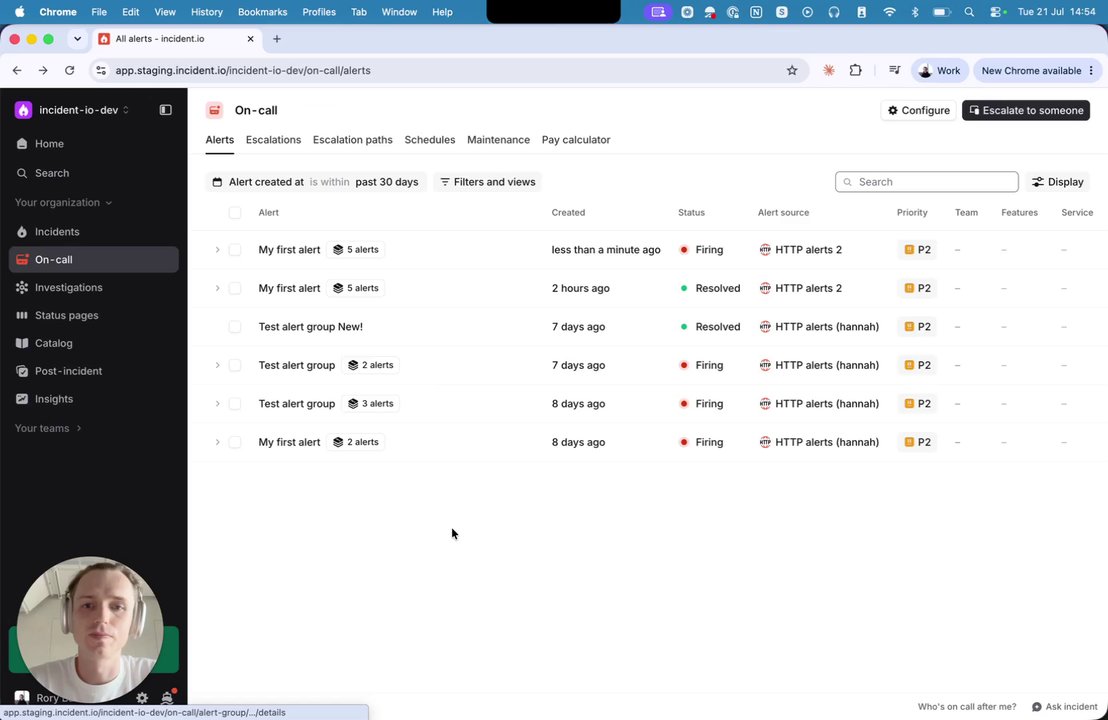Click the On-call sidebar item
The height and width of the screenshot is (720, 1108).
click(93, 259)
